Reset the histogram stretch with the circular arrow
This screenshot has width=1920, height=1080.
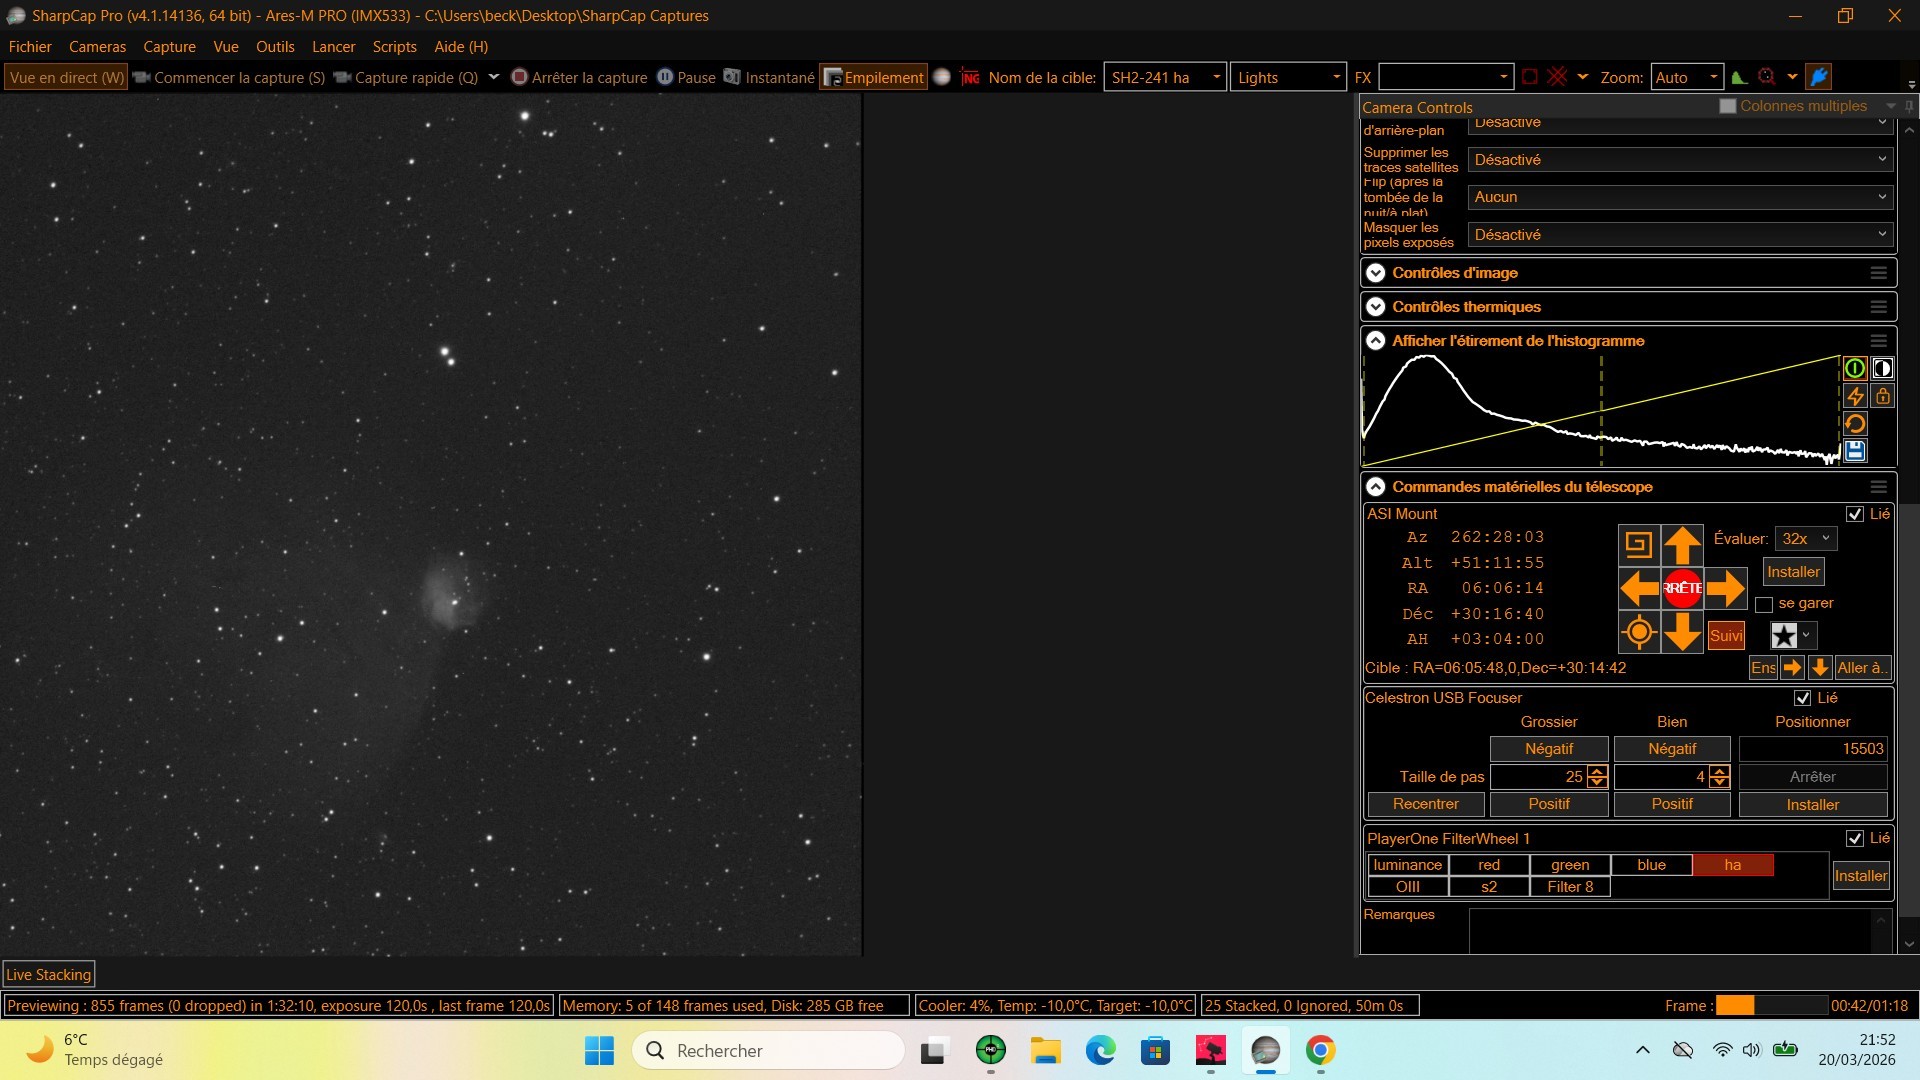click(x=1855, y=424)
